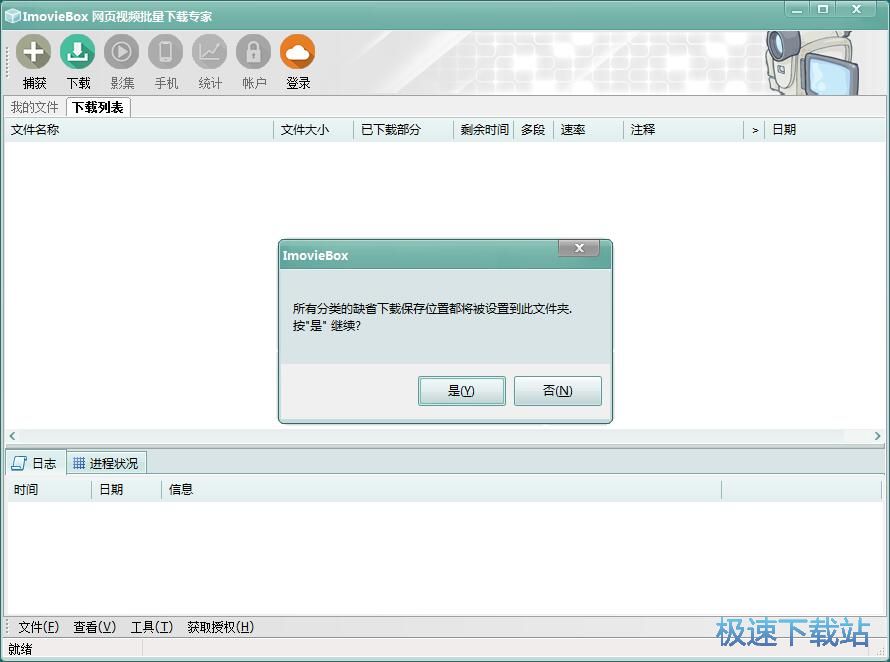Switch to the 我的文件 tab

click(x=35, y=107)
